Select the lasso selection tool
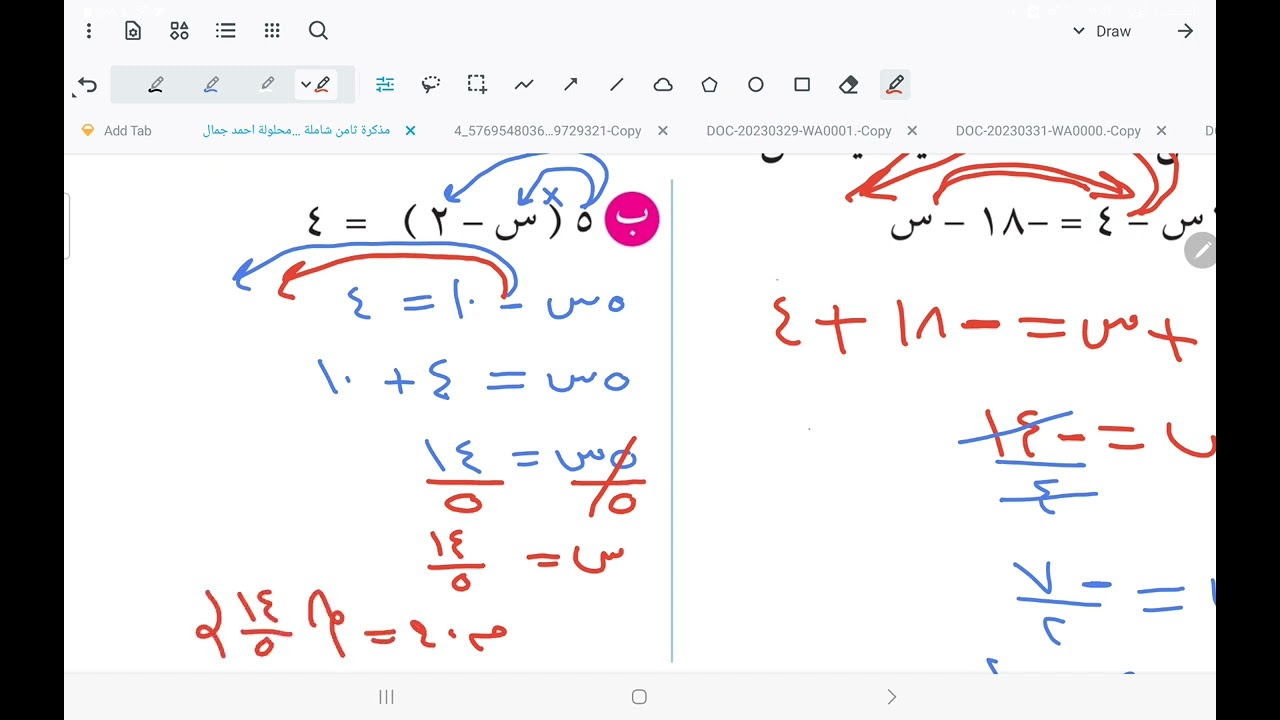The image size is (1280, 720). coord(431,85)
